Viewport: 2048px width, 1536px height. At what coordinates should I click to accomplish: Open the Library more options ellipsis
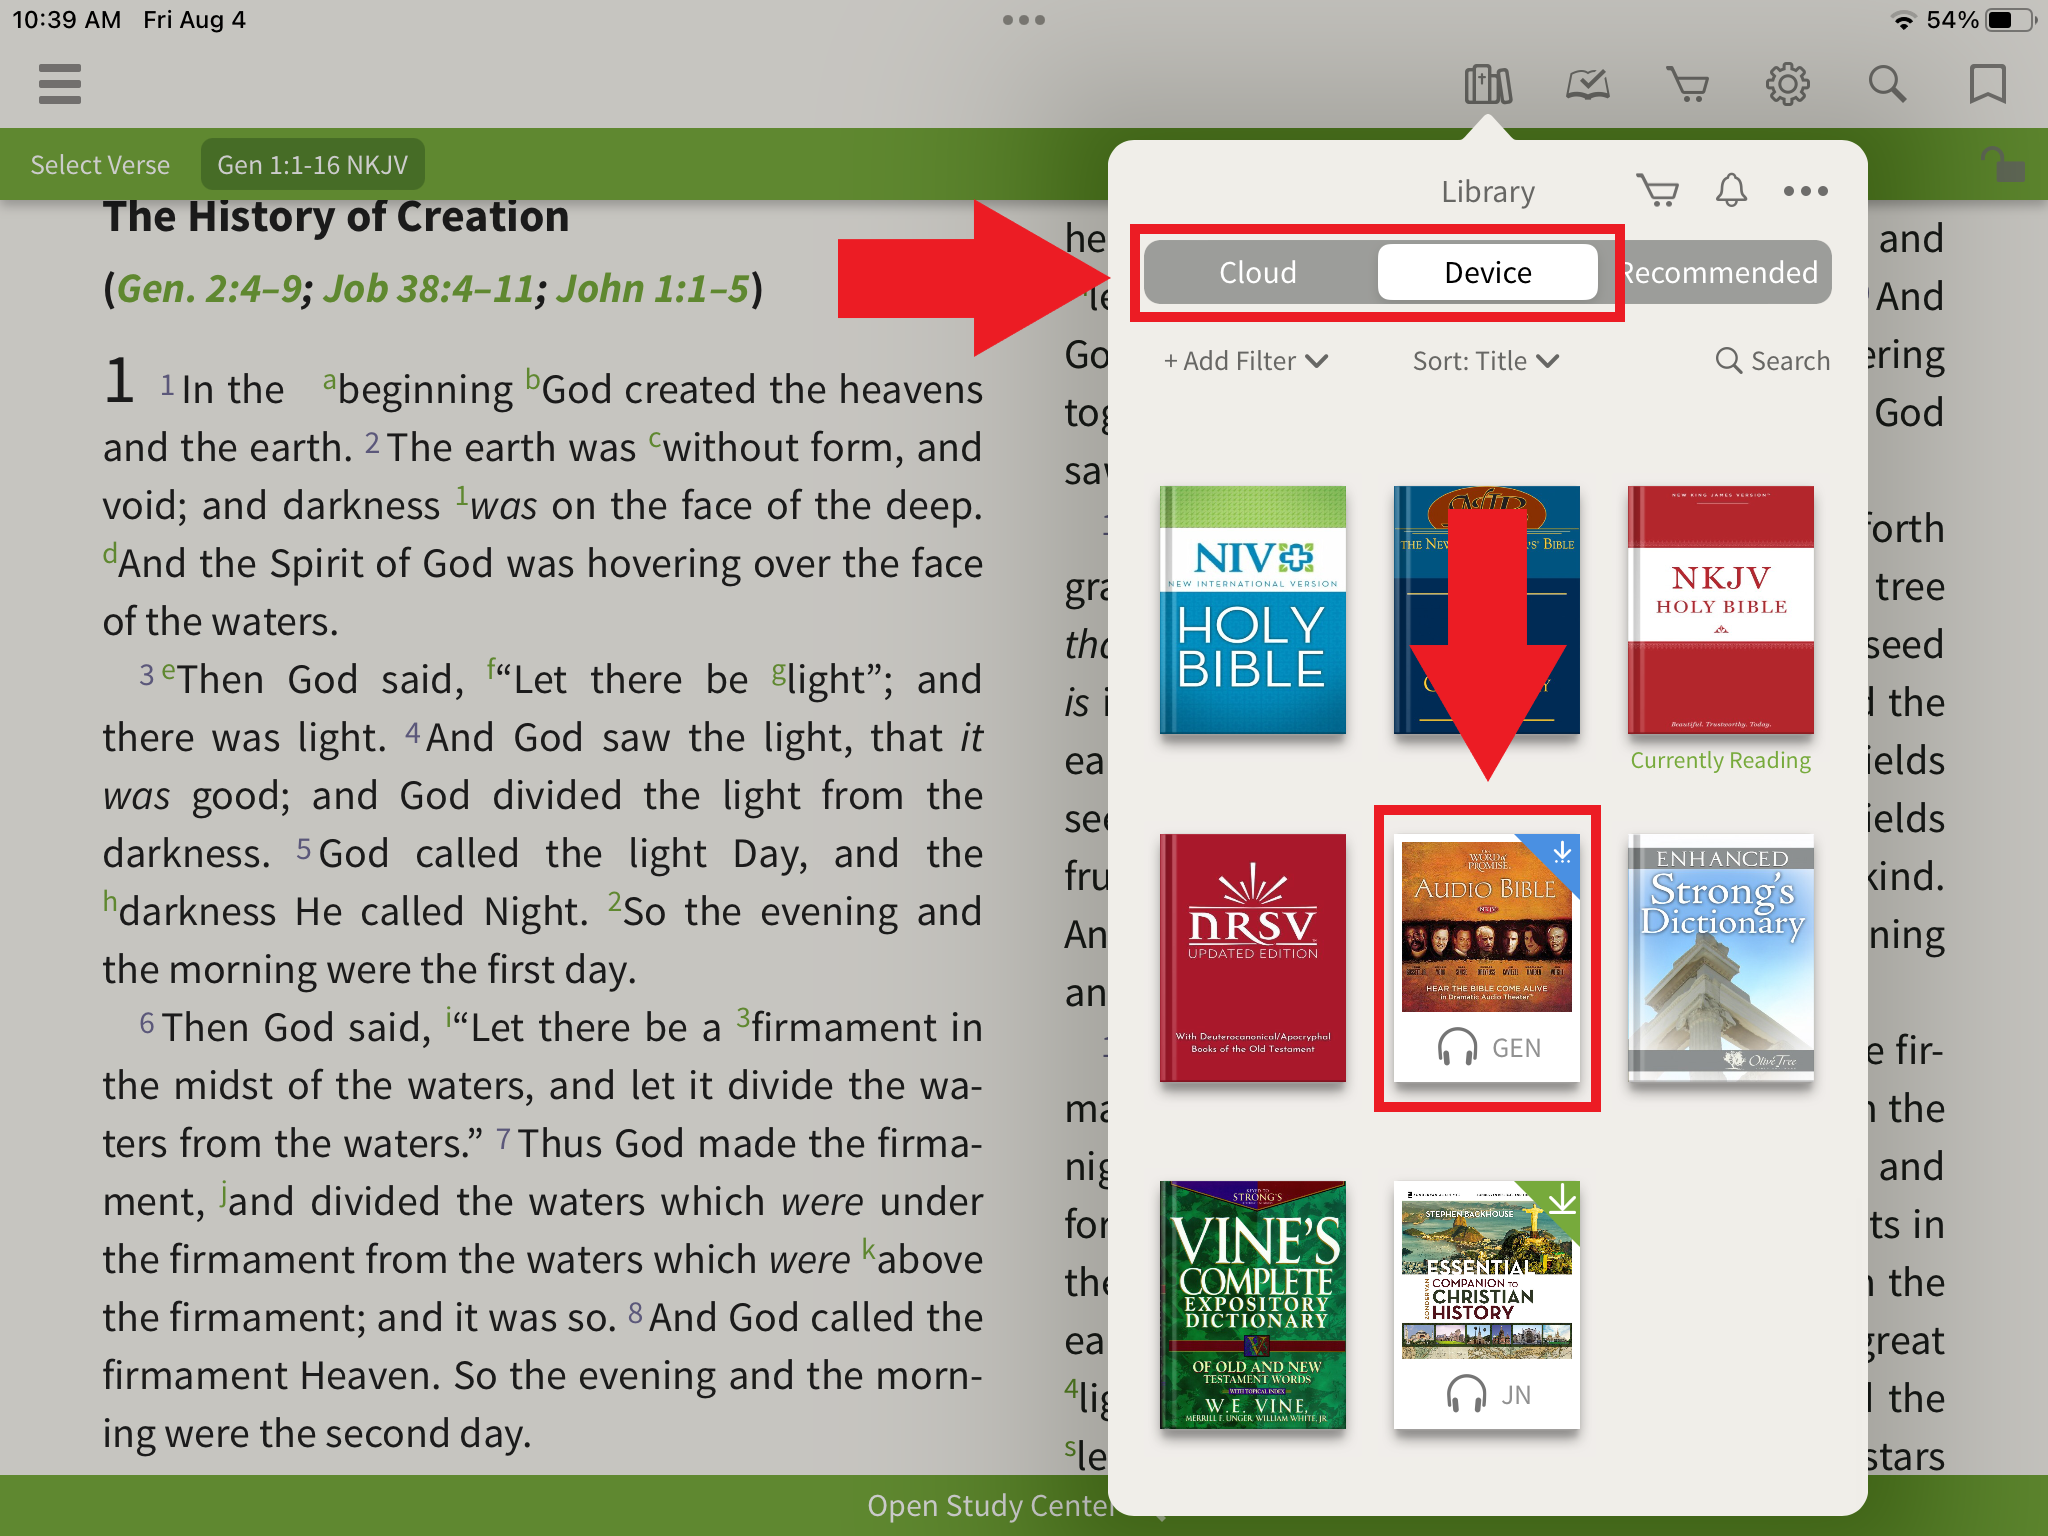coord(1806,191)
